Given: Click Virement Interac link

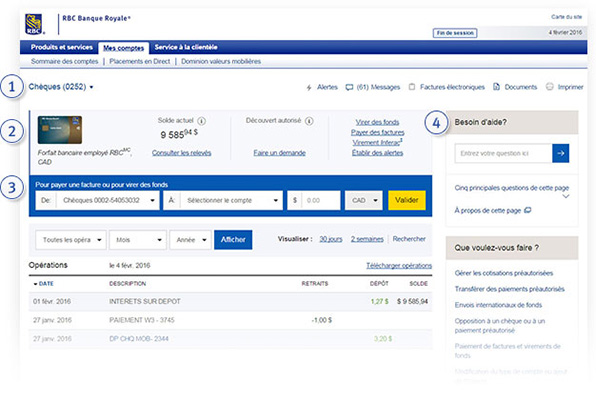Looking at the screenshot, I should [377, 143].
